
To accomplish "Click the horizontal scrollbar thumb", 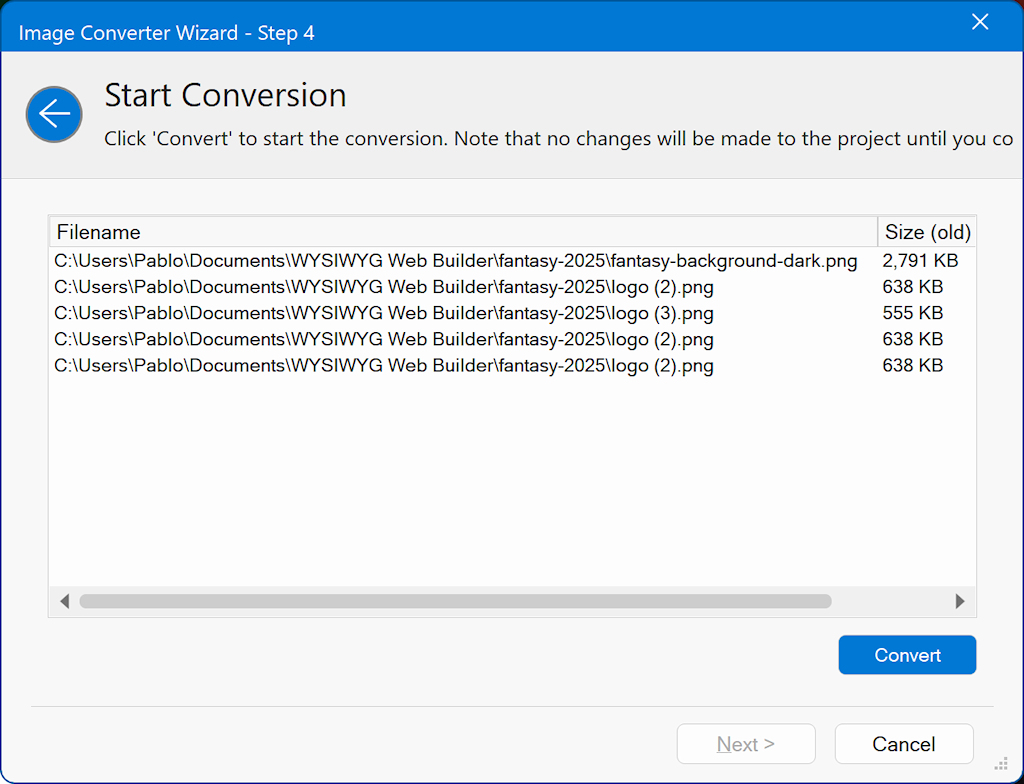I will tap(455, 601).
